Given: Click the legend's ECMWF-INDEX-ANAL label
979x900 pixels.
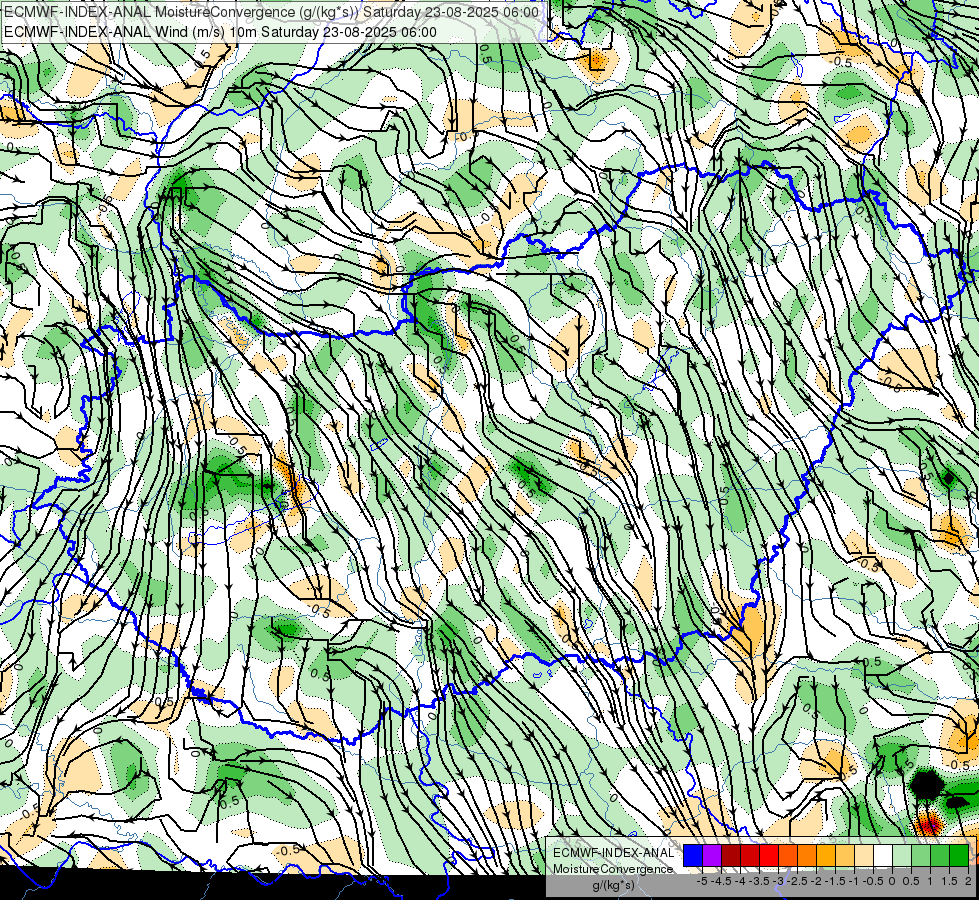Looking at the screenshot, I should coord(614,853).
